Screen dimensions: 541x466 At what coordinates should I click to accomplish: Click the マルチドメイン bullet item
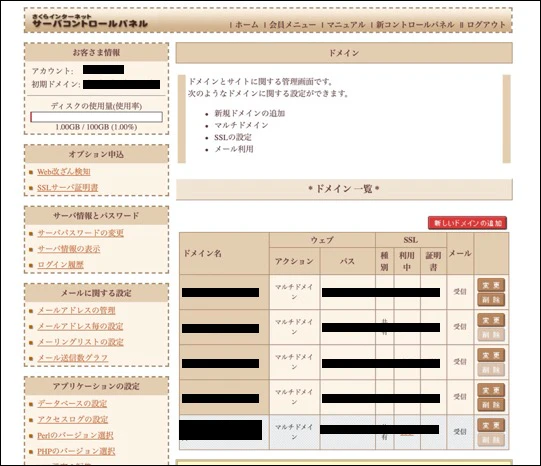[x=241, y=125]
